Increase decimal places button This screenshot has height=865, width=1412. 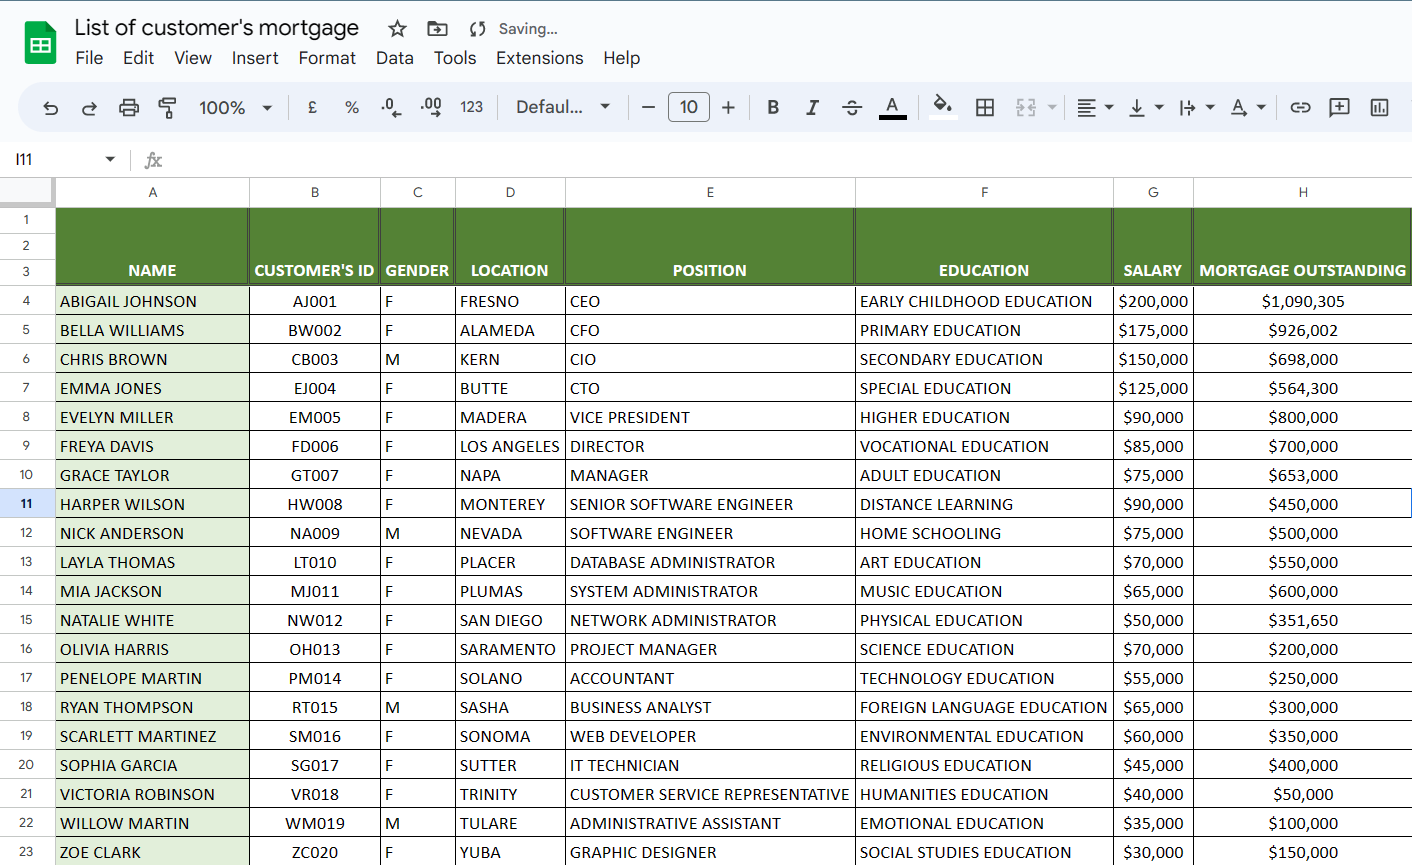pyautogui.click(x=431, y=108)
